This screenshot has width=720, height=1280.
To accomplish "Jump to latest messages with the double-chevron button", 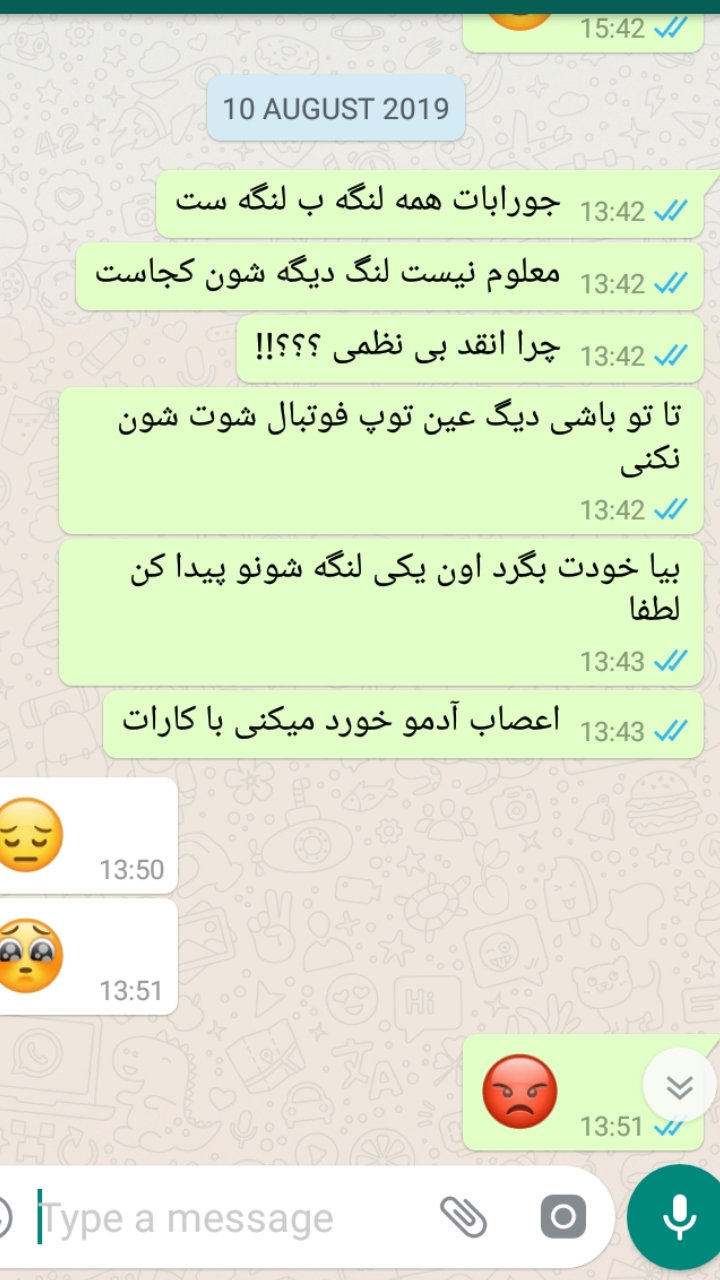I will click(679, 1086).
